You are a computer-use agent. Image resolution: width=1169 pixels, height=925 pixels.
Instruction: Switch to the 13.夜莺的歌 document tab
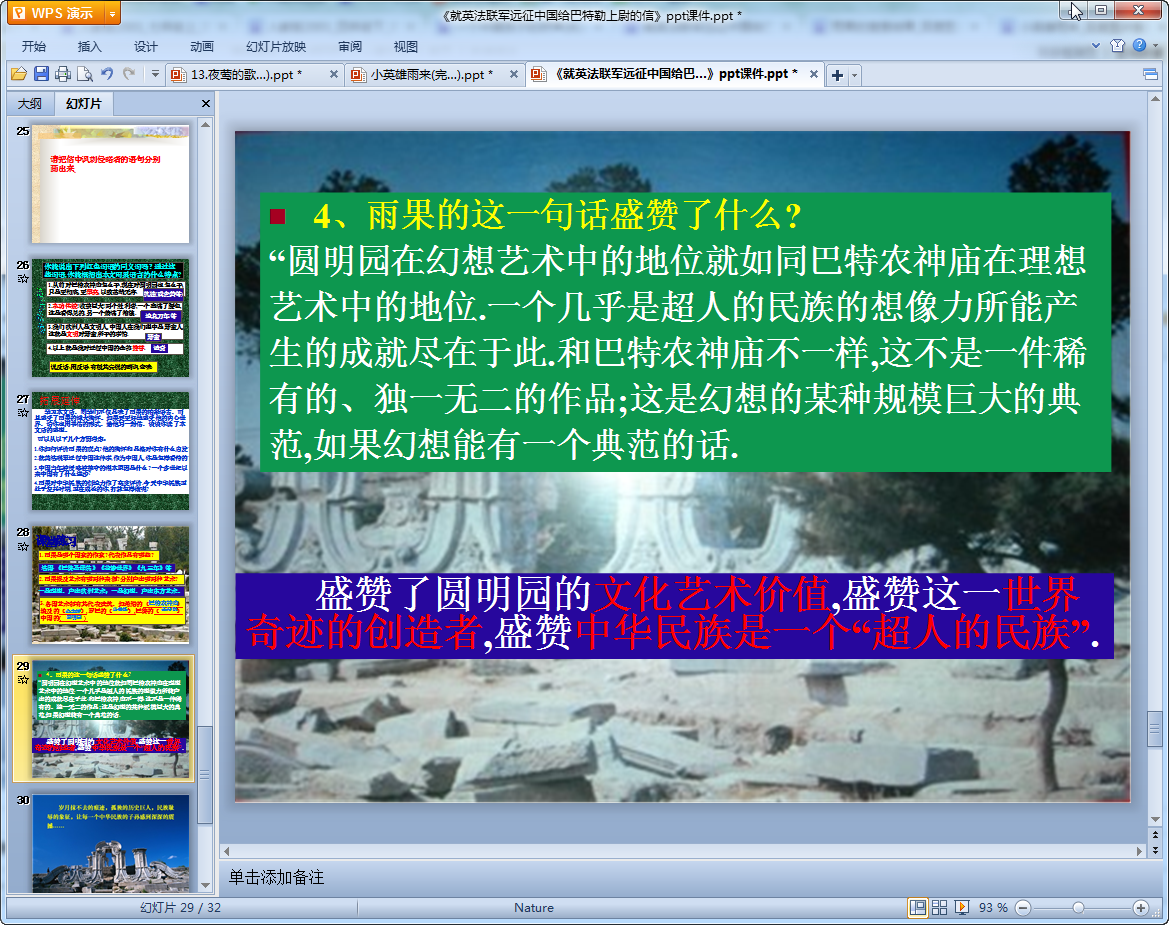point(246,75)
